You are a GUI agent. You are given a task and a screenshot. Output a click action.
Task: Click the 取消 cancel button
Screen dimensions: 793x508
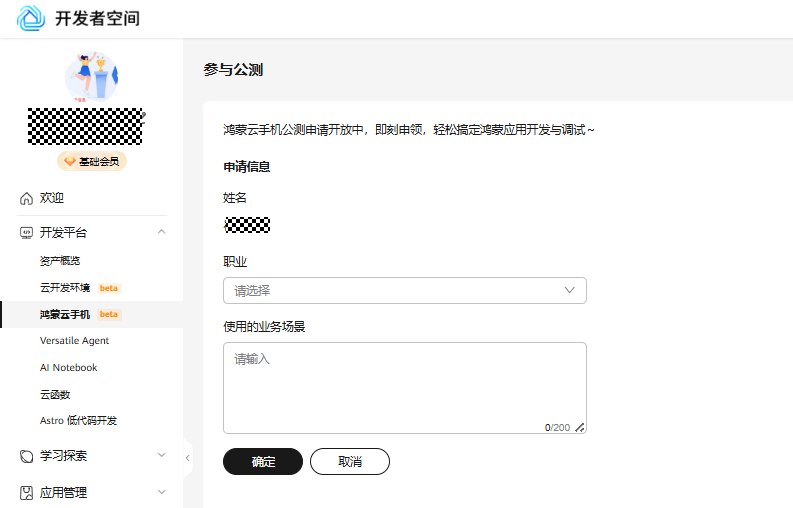tap(349, 461)
